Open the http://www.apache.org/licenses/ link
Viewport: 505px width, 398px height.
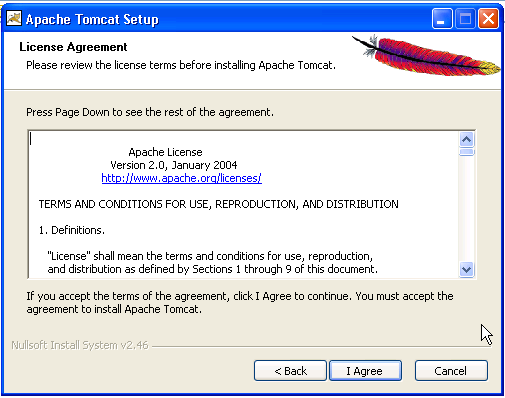[x=182, y=178]
